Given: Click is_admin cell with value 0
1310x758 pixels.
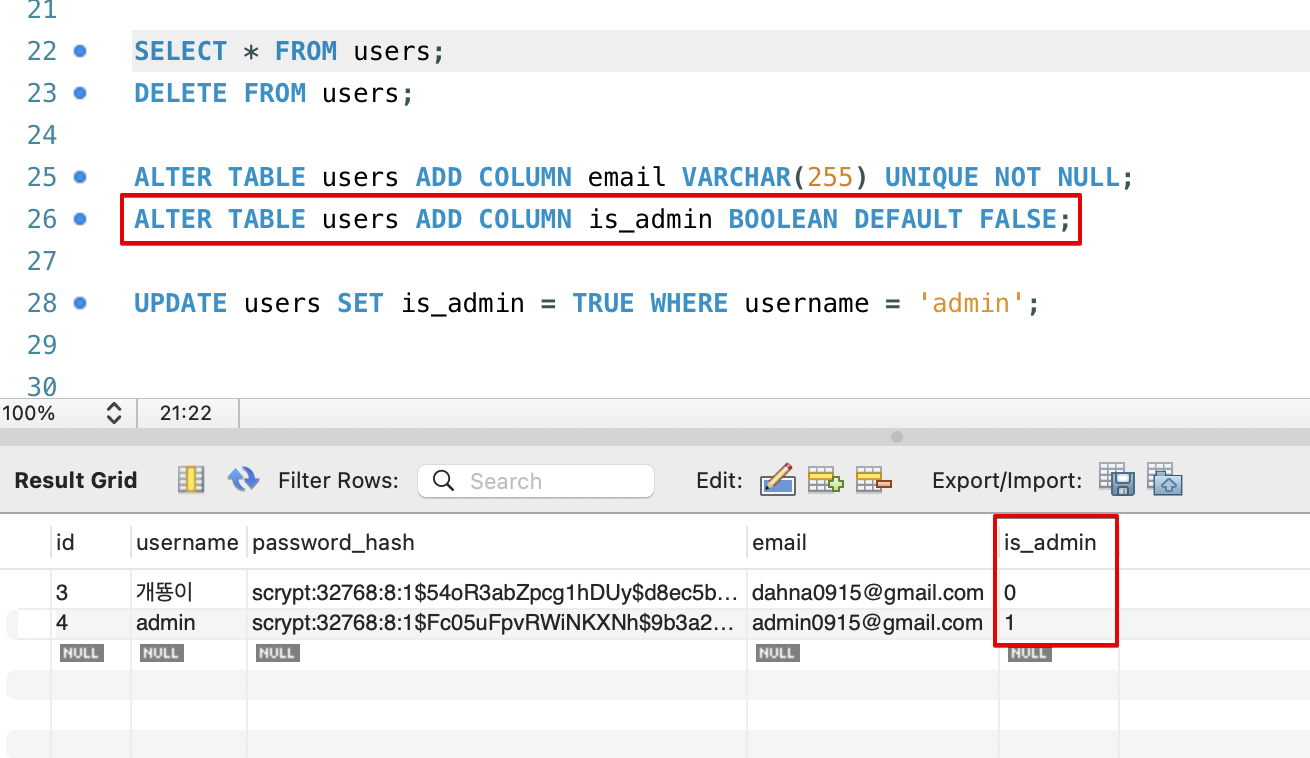Looking at the screenshot, I should point(1057,593).
